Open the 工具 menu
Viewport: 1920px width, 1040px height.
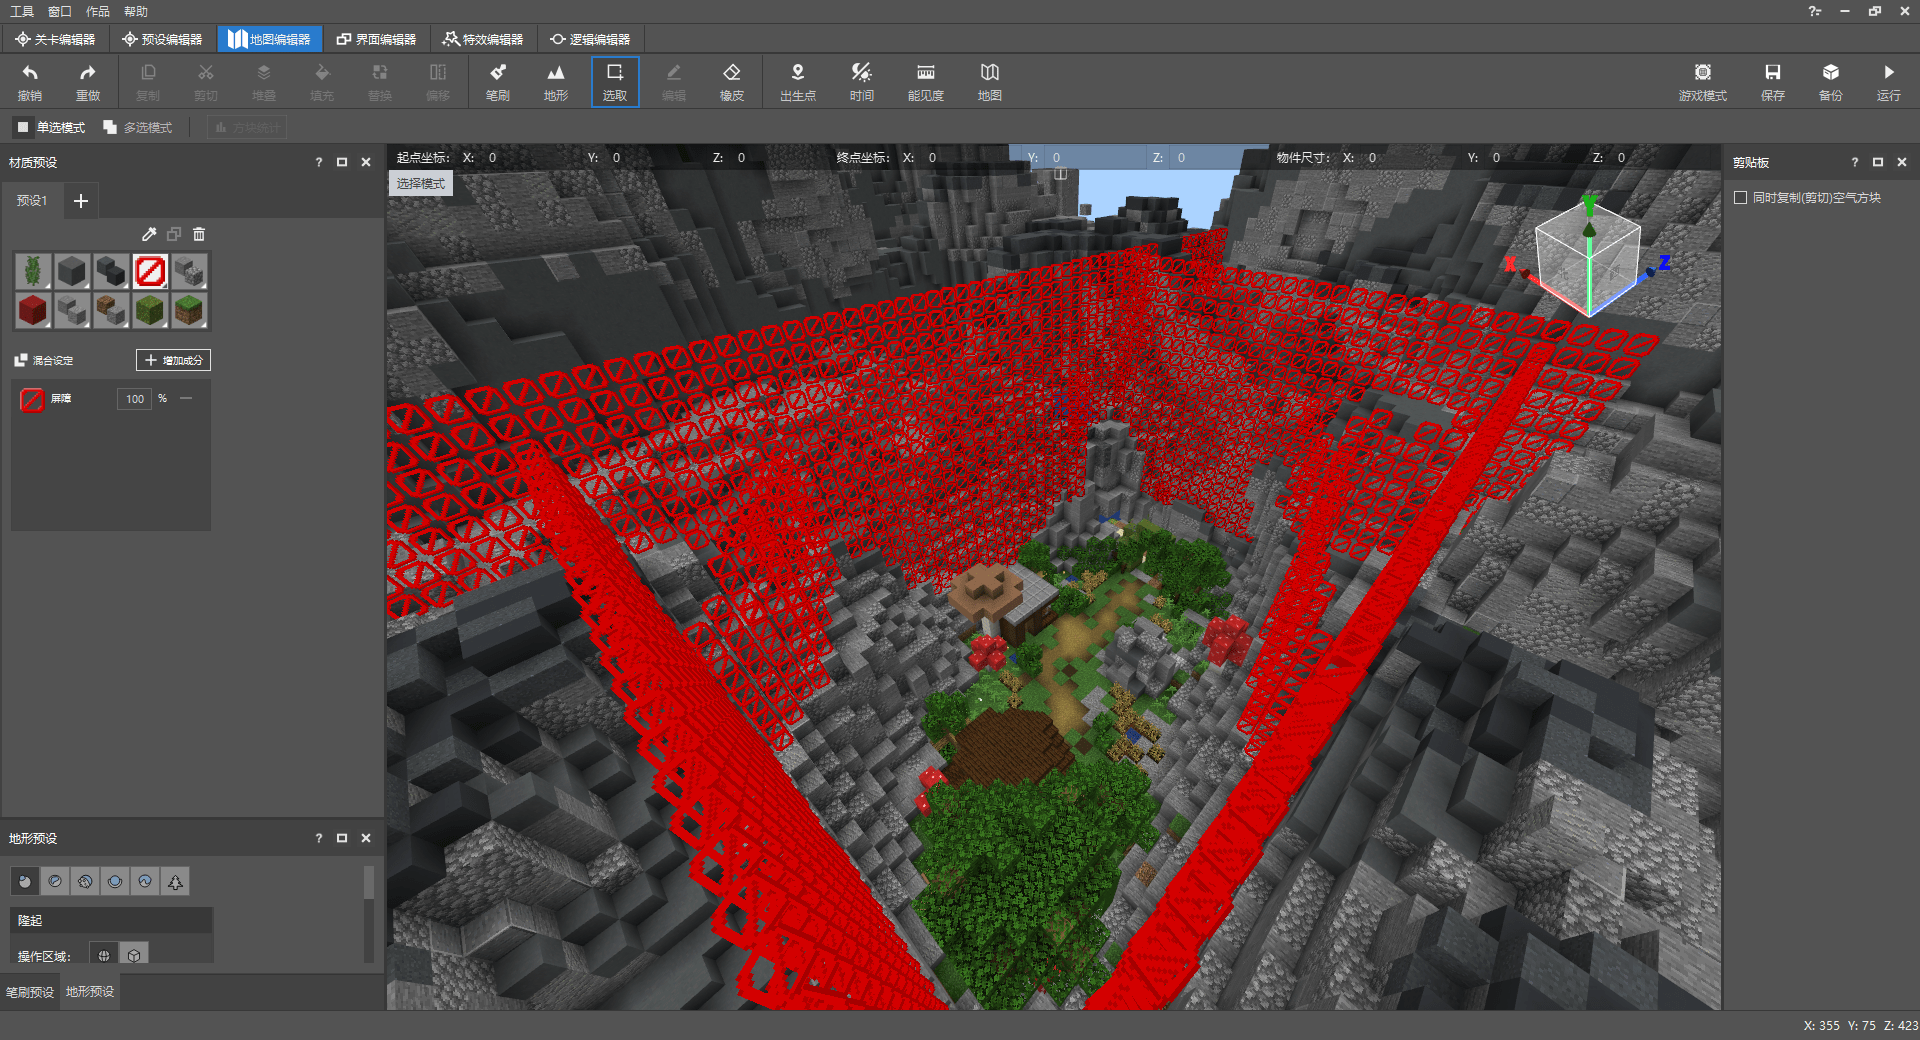[22, 11]
